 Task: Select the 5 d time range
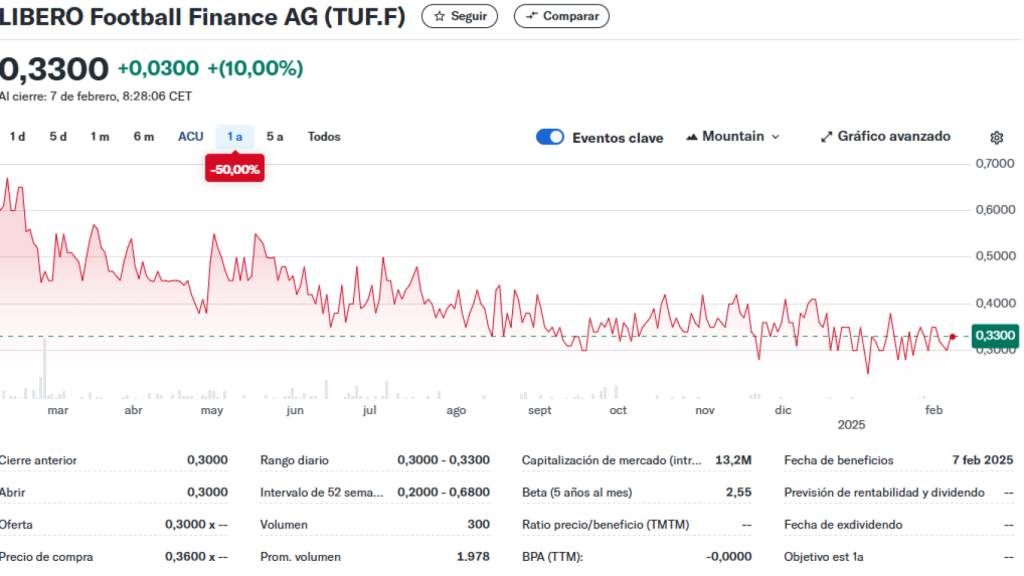[58, 137]
